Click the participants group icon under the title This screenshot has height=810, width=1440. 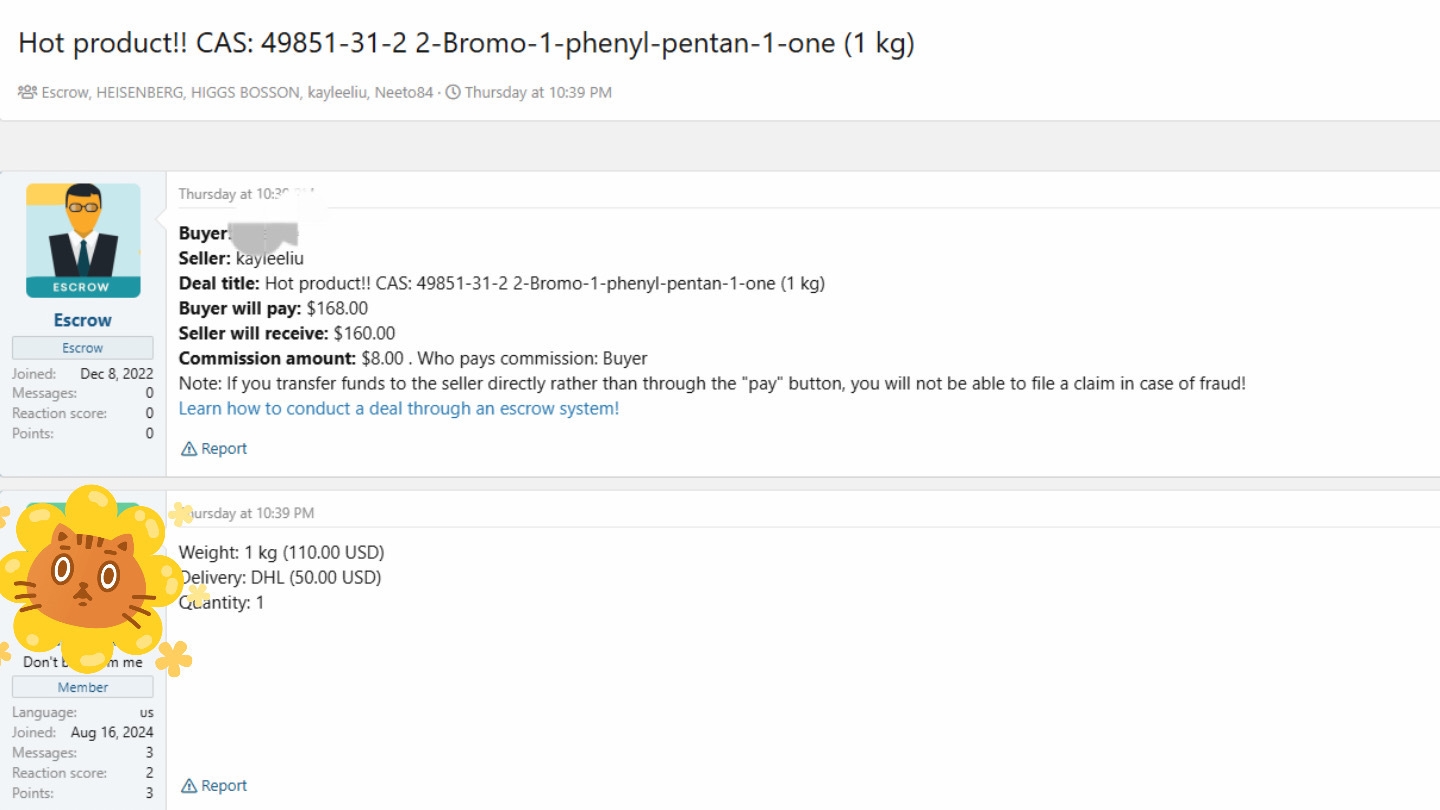tap(27, 92)
